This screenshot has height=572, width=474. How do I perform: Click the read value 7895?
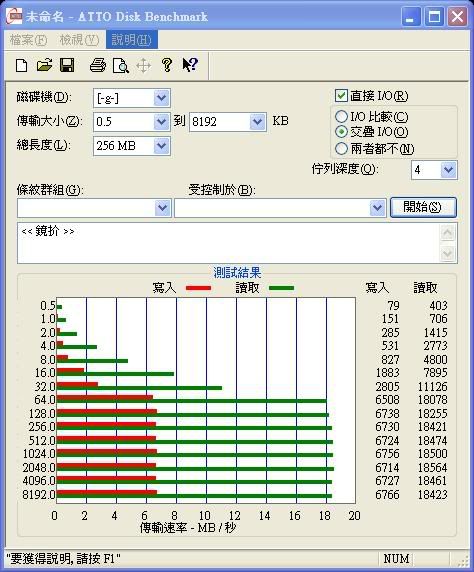click(435, 372)
